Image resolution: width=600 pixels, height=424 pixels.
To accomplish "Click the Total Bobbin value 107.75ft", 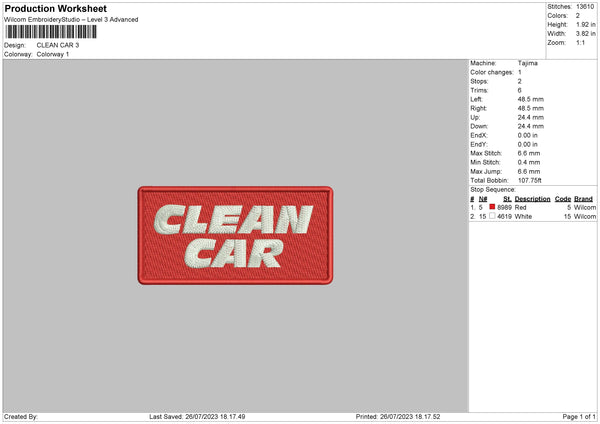I will click(x=530, y=180).
